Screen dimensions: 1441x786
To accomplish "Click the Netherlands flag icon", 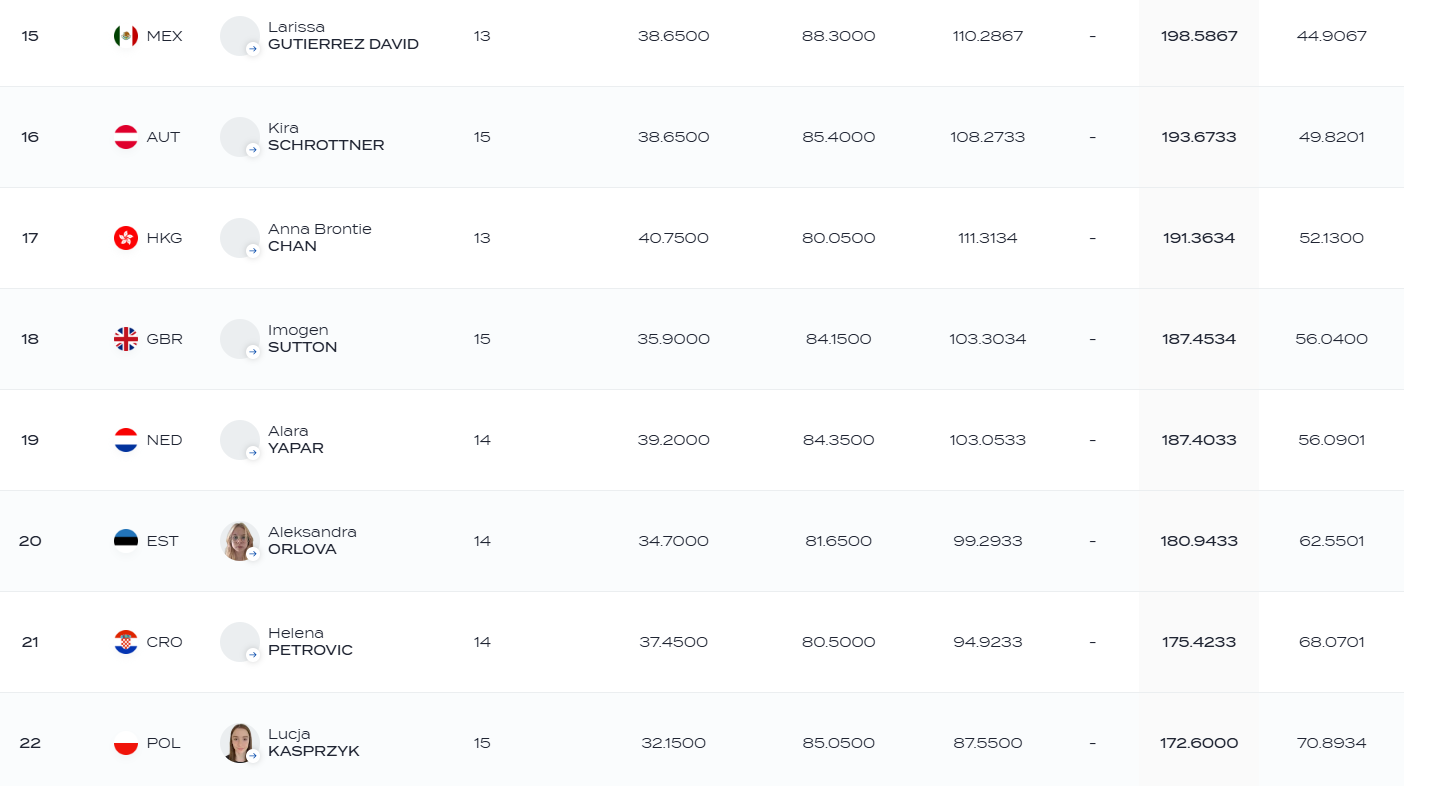I will (x=125, y=440).
